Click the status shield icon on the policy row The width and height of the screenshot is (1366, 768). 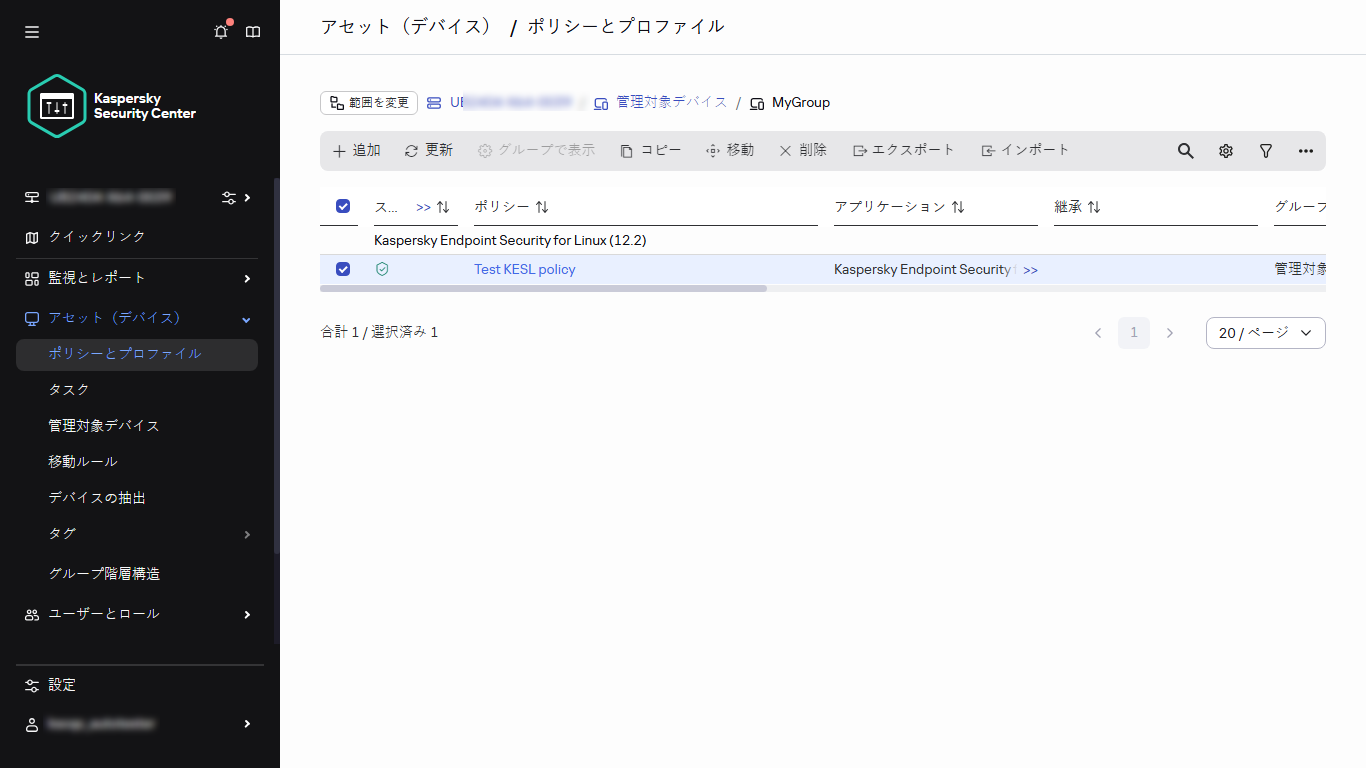tap(382, 269)
